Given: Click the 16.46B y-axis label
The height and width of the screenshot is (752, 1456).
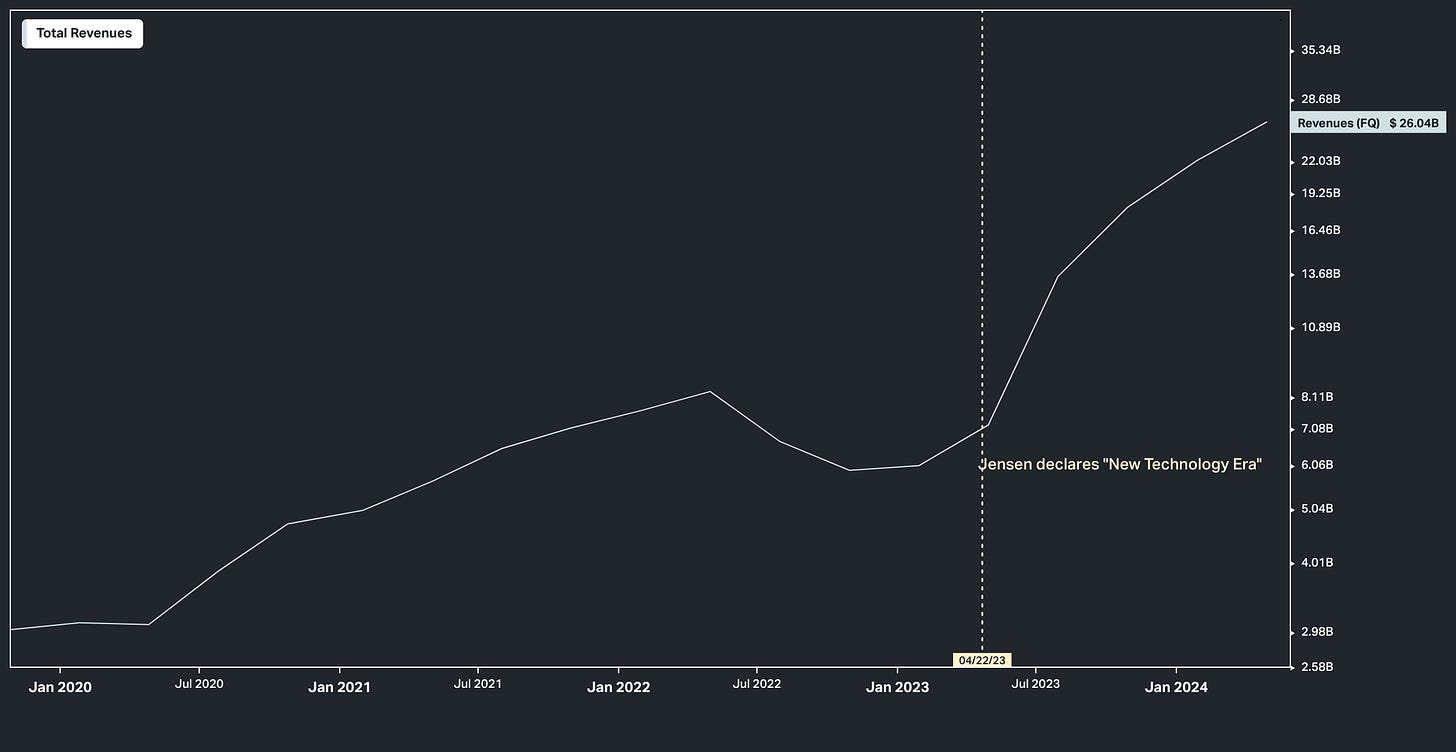Looking at the screenshot, I should [x=1321, y=230].
